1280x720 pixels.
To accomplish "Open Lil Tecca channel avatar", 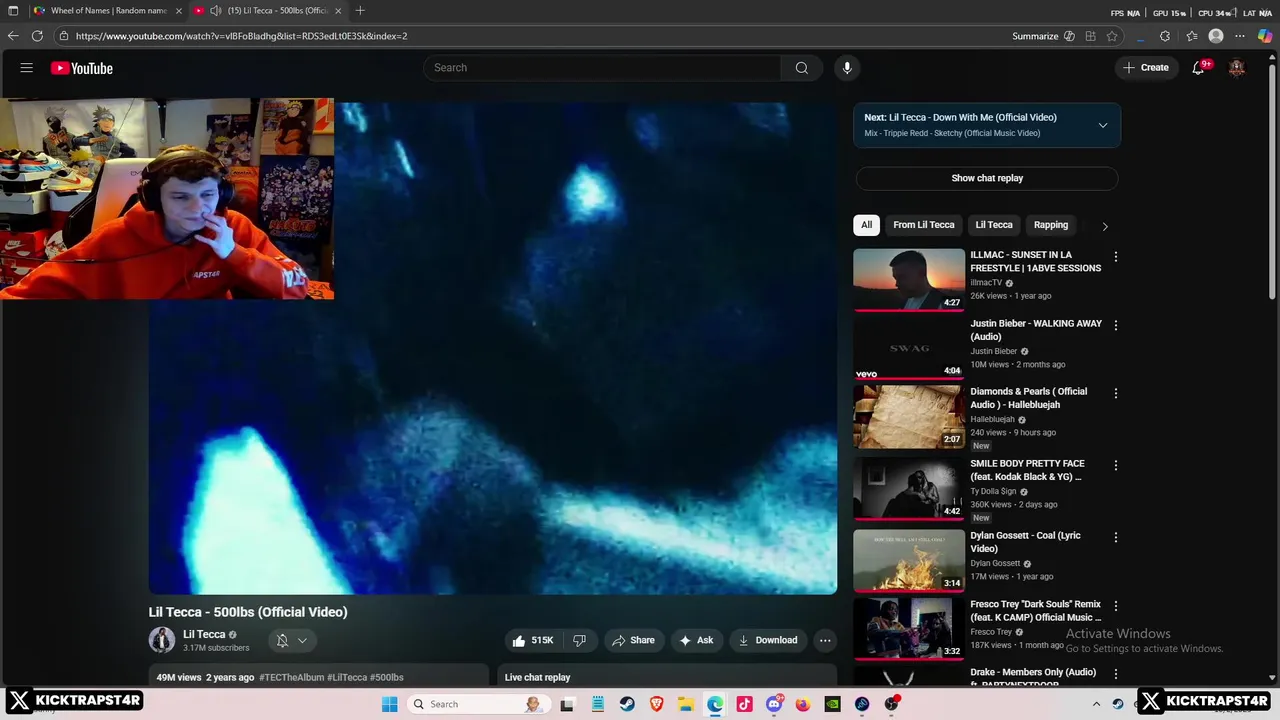I will tap(162, 640).
